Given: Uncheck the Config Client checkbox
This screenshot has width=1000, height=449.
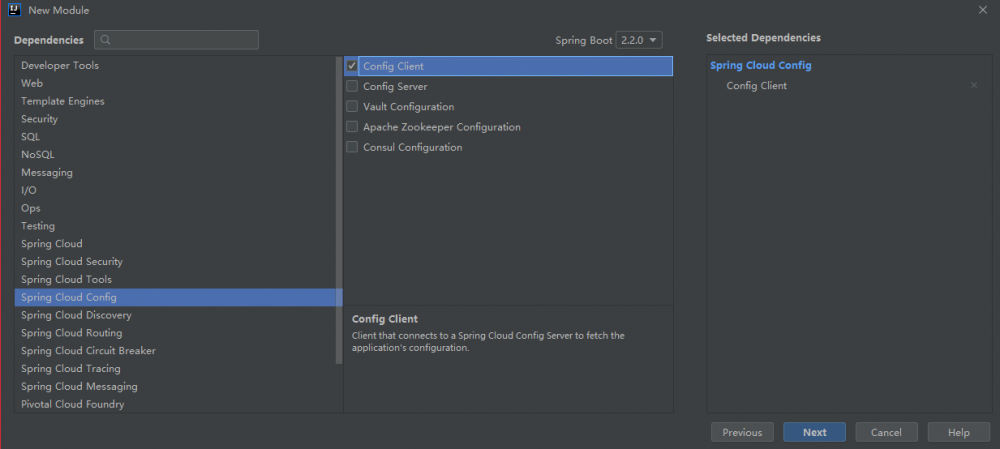Looking at the screenshot, I should (351, 66).
